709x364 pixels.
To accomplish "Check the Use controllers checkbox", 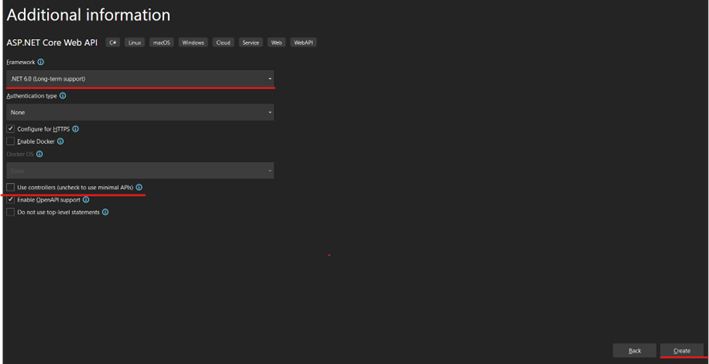I will pos(10,187).
